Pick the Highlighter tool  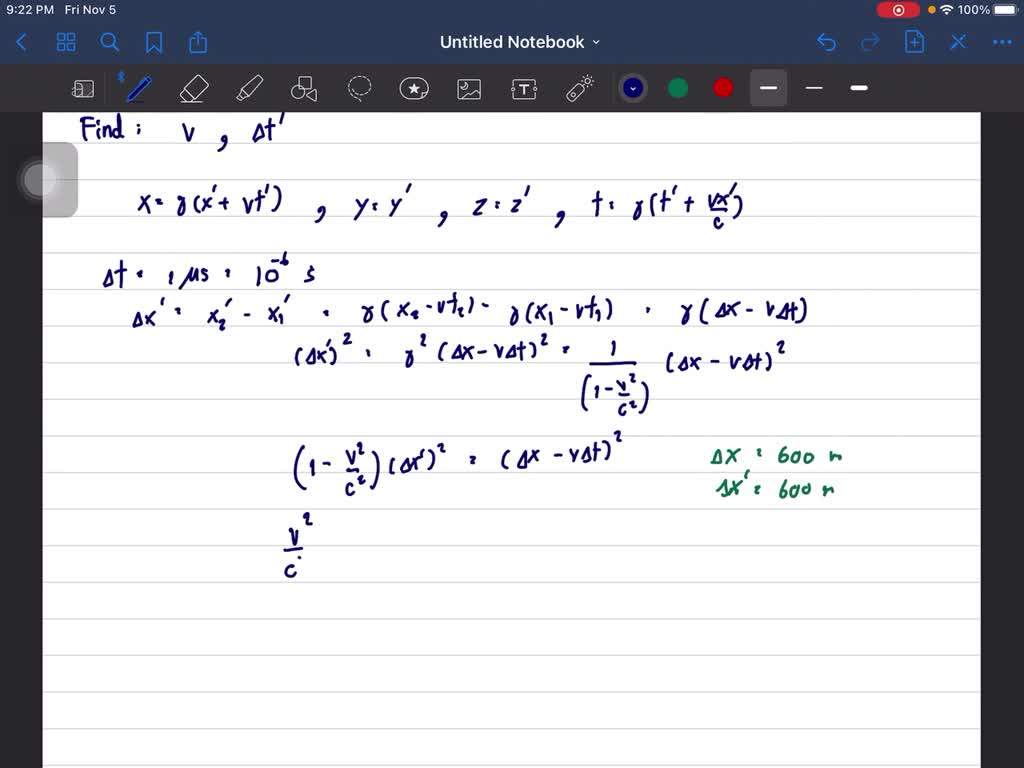click(249, 88)
